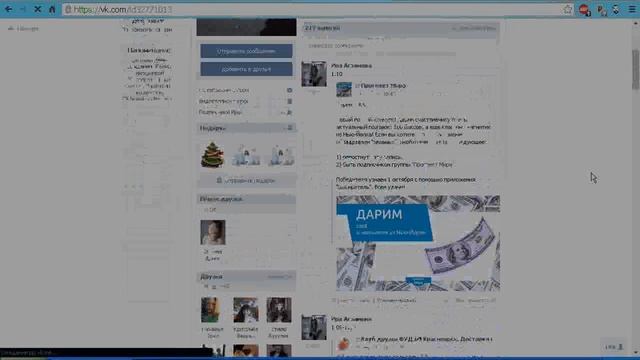Open the ДАРИМ dollar bills image
The image size is (640, 360).
[418, 243]
